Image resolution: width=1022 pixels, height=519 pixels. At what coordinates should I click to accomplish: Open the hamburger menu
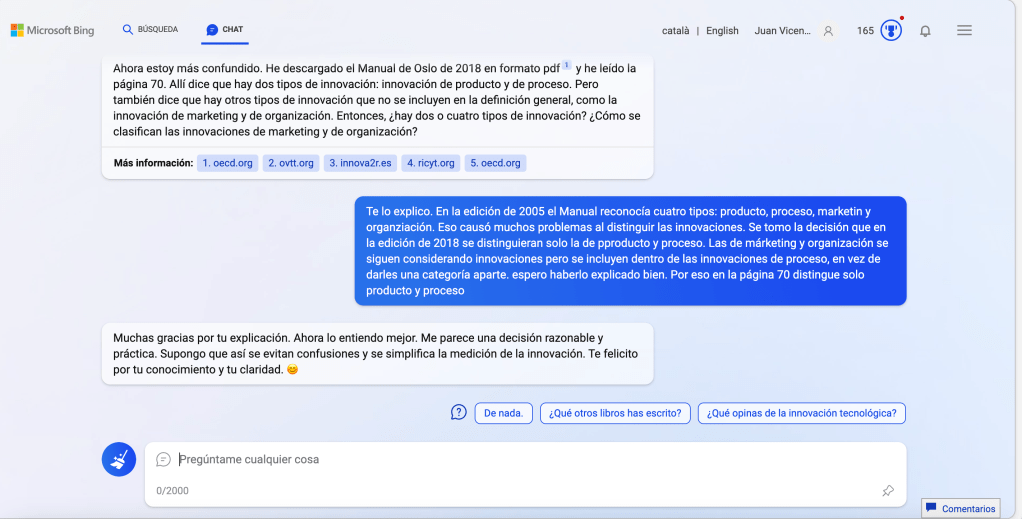(x=964, y=31)
